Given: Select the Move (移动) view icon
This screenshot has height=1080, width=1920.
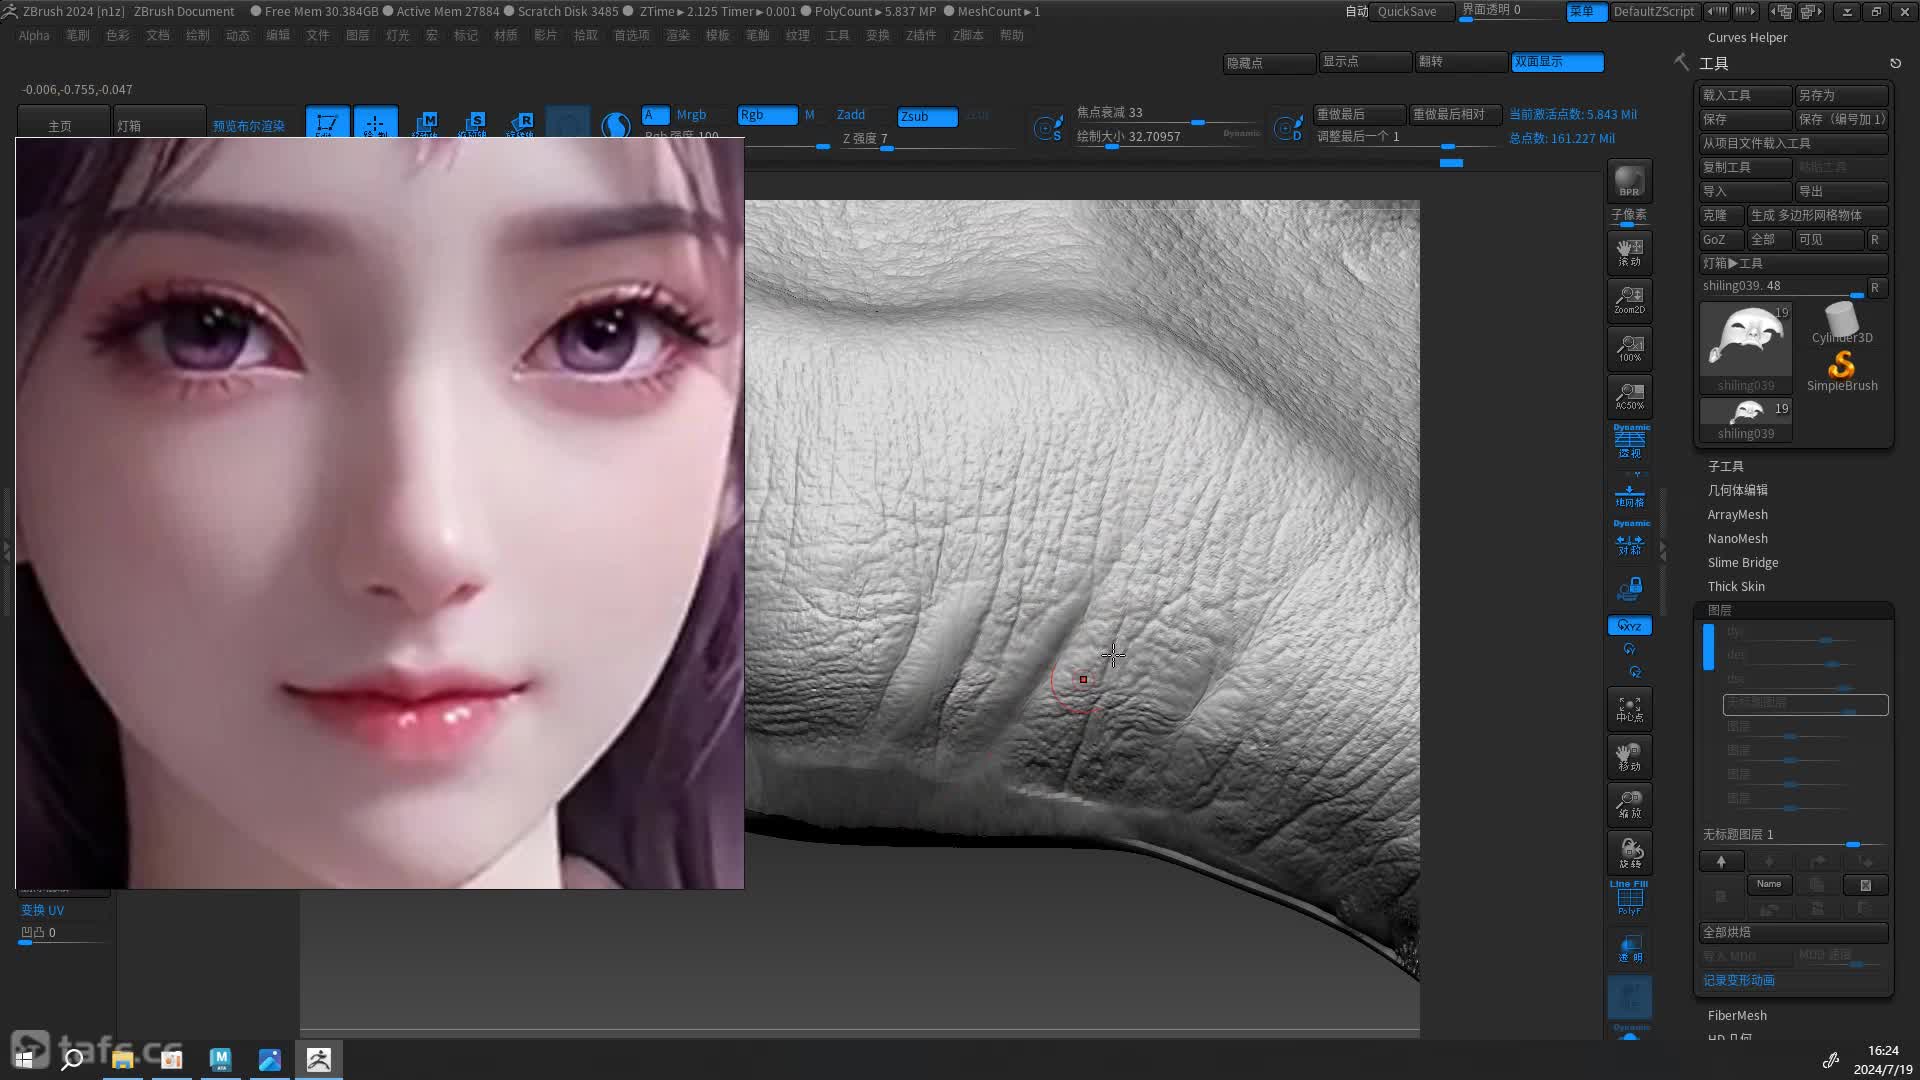Looking at the screenshot, I should 1629,757.
